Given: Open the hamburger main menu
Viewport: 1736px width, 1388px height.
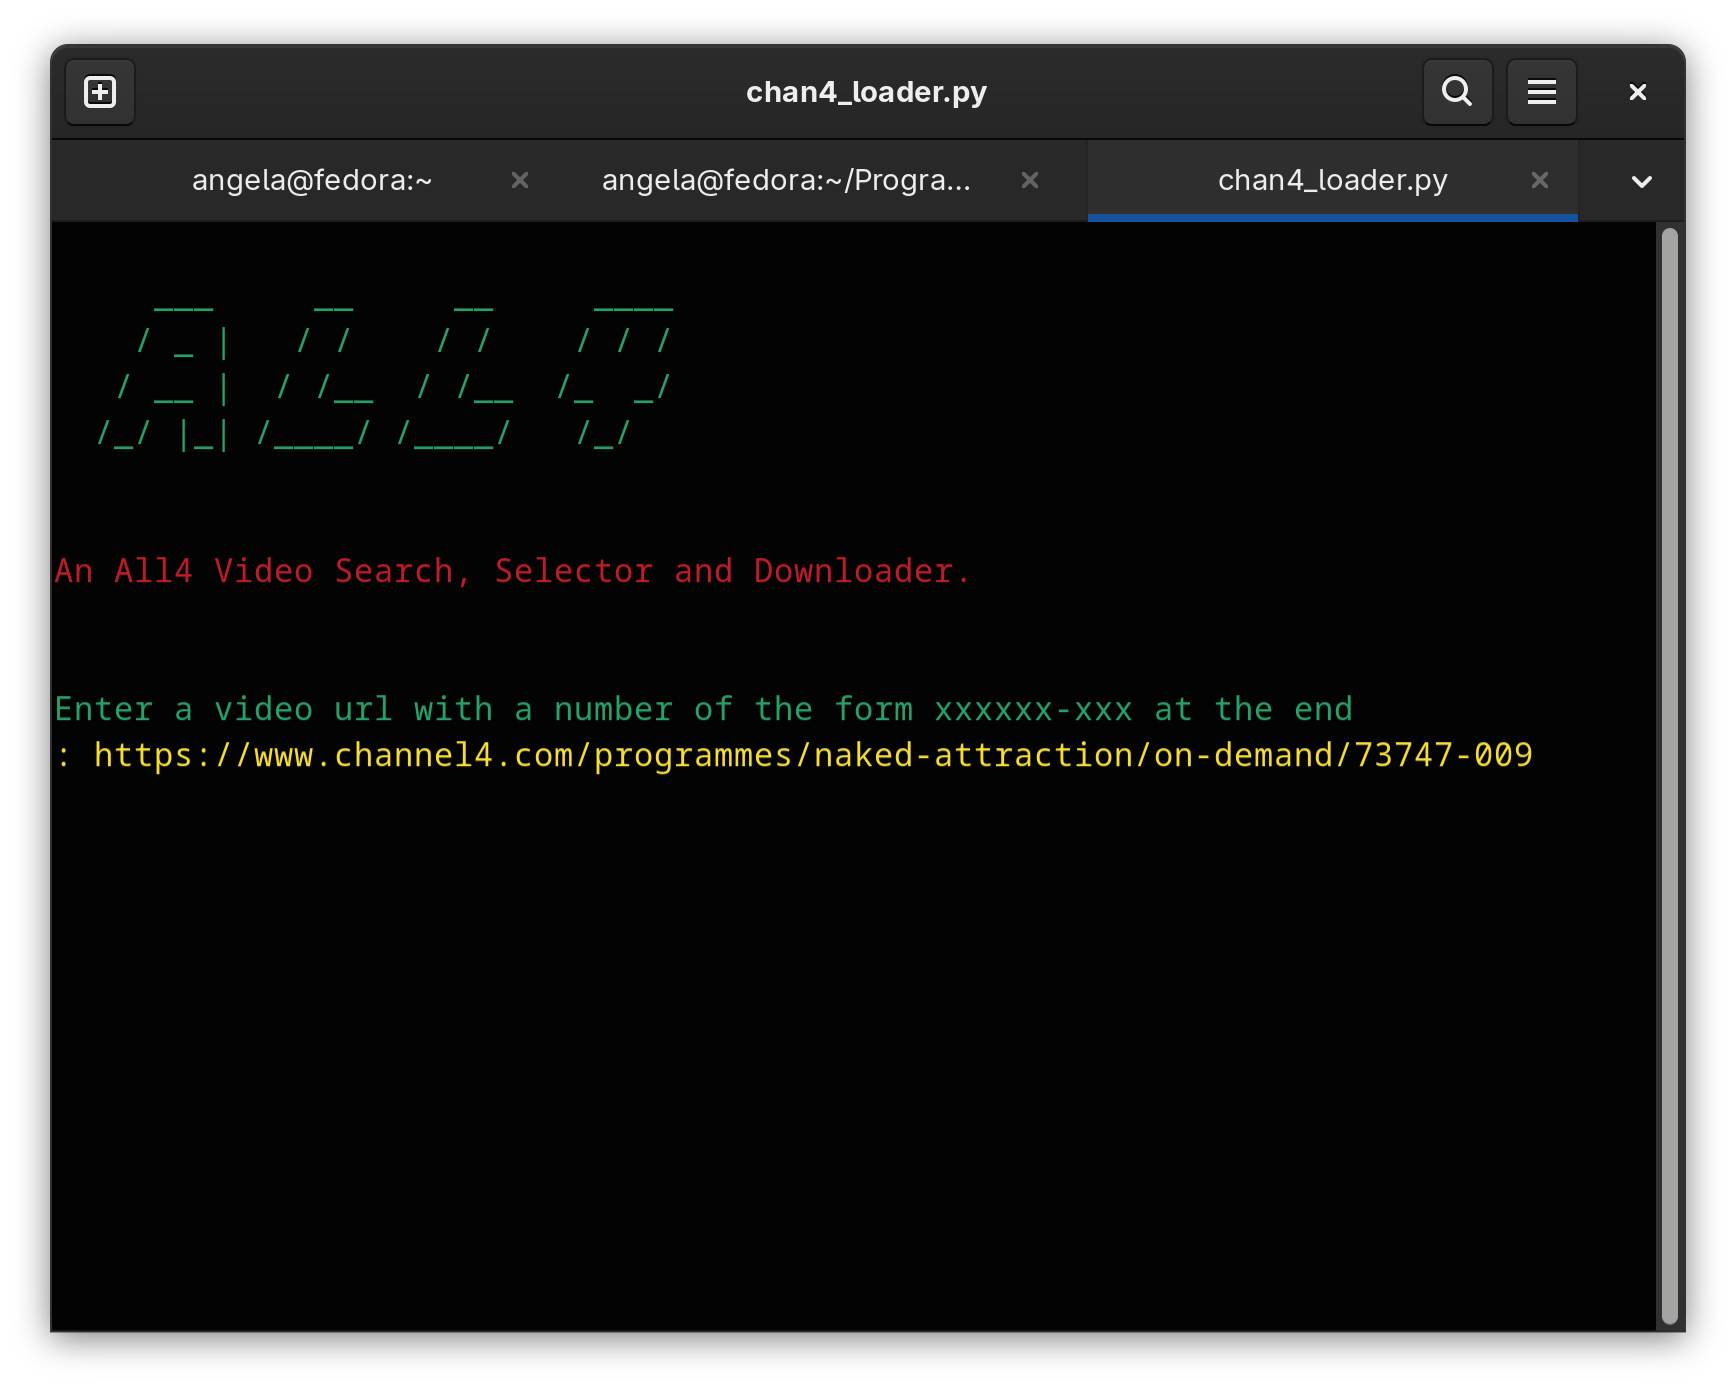Looking at the screenshot, I should (1541, 92).
